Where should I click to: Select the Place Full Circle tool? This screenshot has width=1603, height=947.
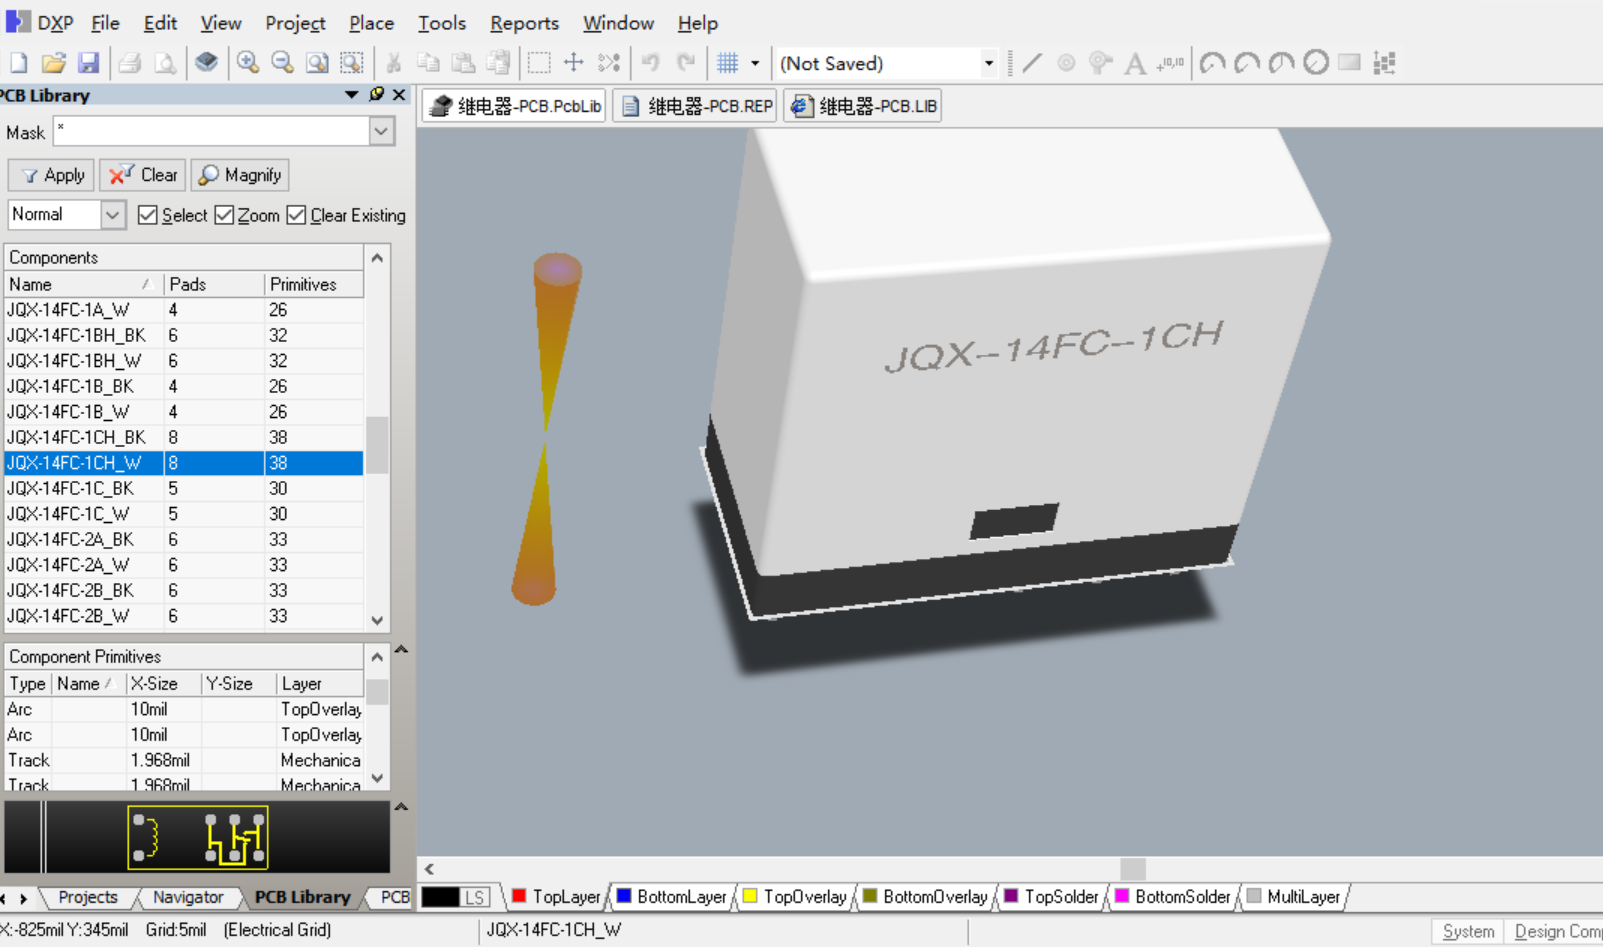(x=1316, y=63)
